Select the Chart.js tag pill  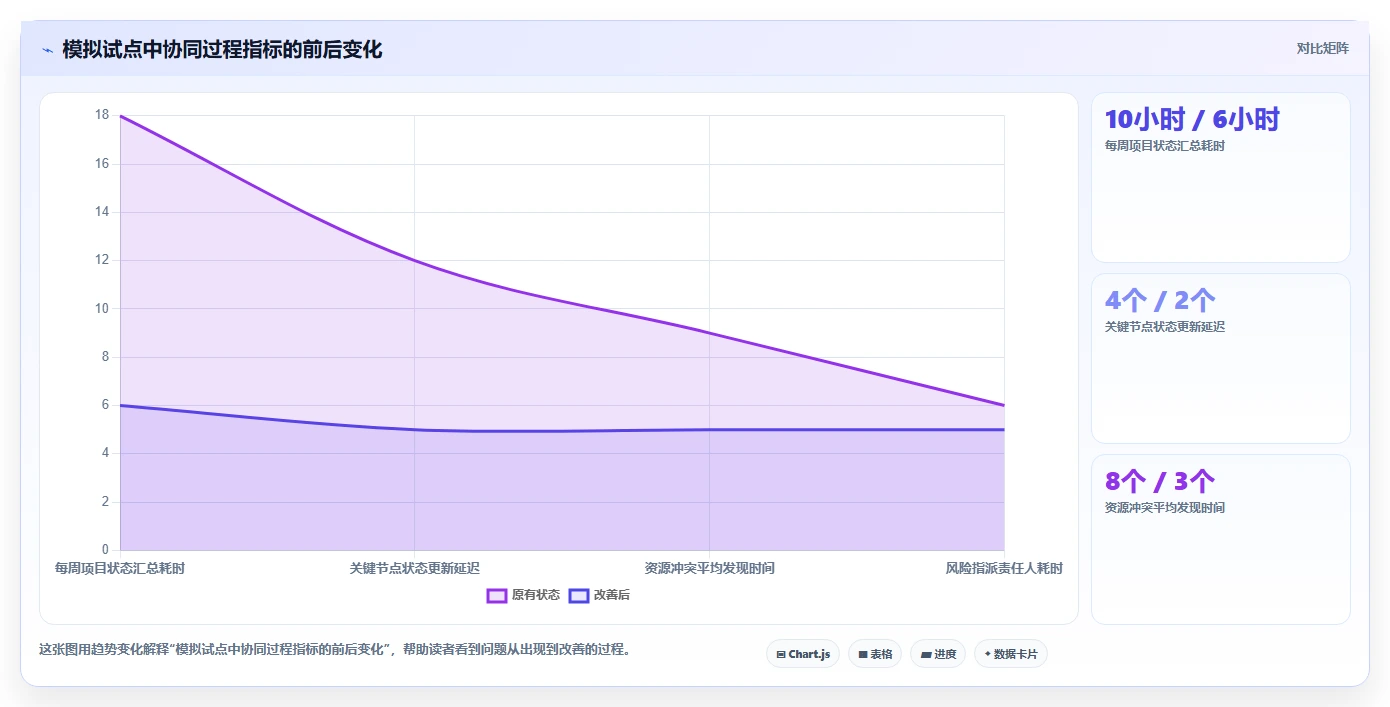(x=803, y=654)
